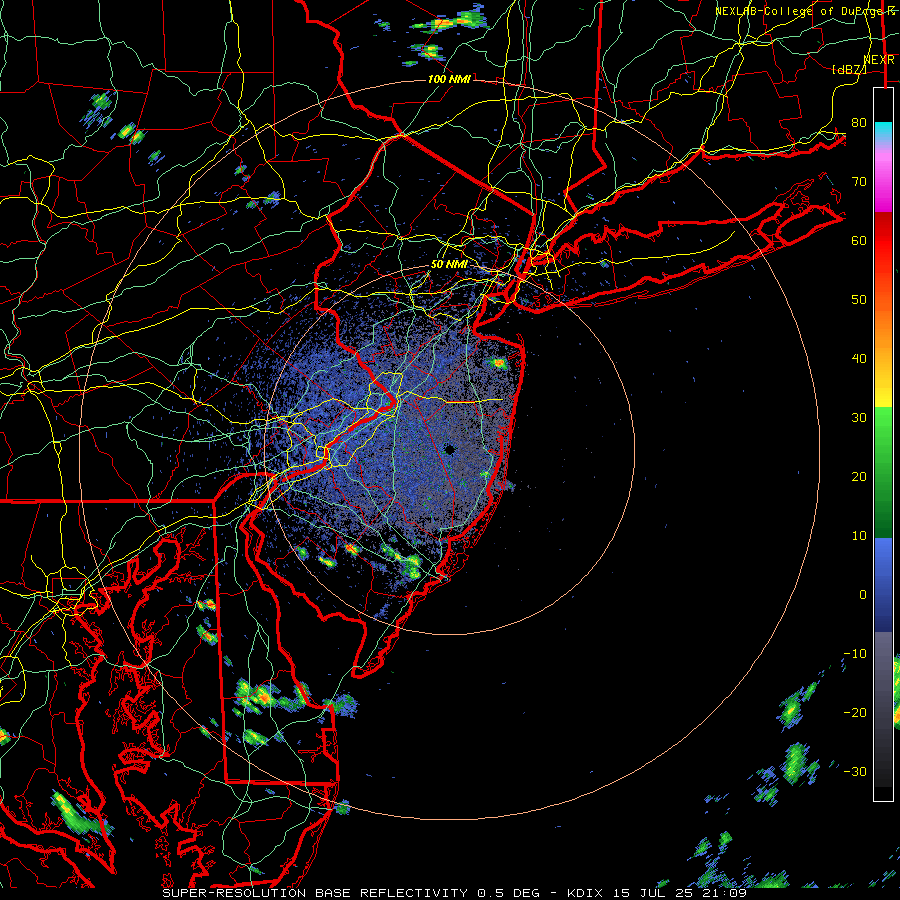Click the 60 dBZ scale value
The image size is (900, 900).
(x=859, y=240)
